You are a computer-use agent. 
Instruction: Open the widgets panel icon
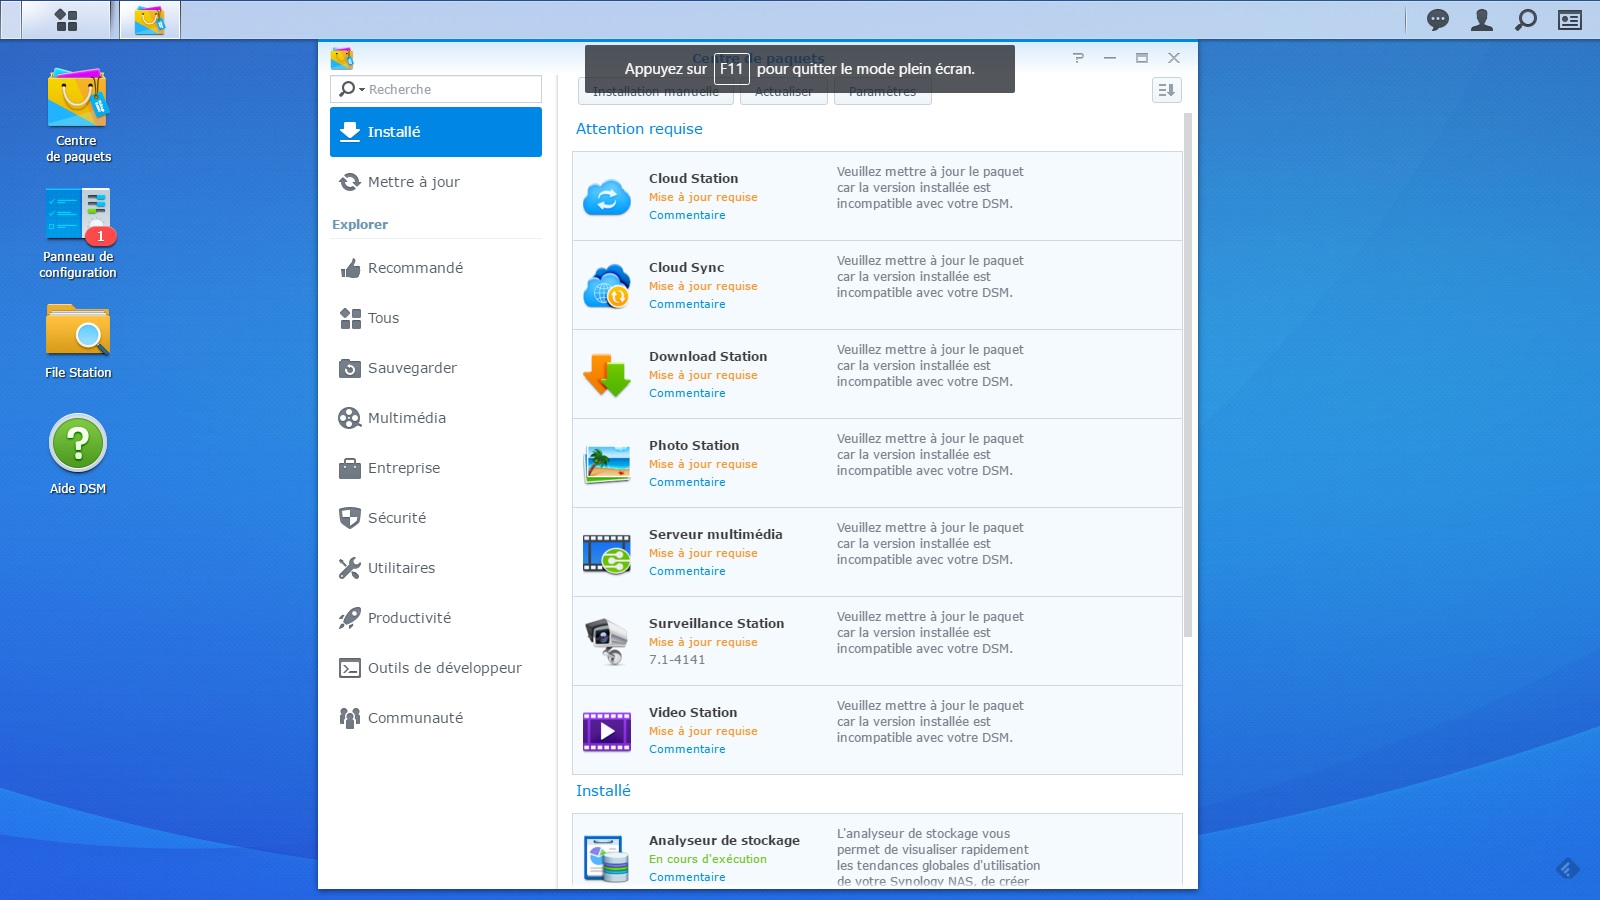tap(1570, 20)
